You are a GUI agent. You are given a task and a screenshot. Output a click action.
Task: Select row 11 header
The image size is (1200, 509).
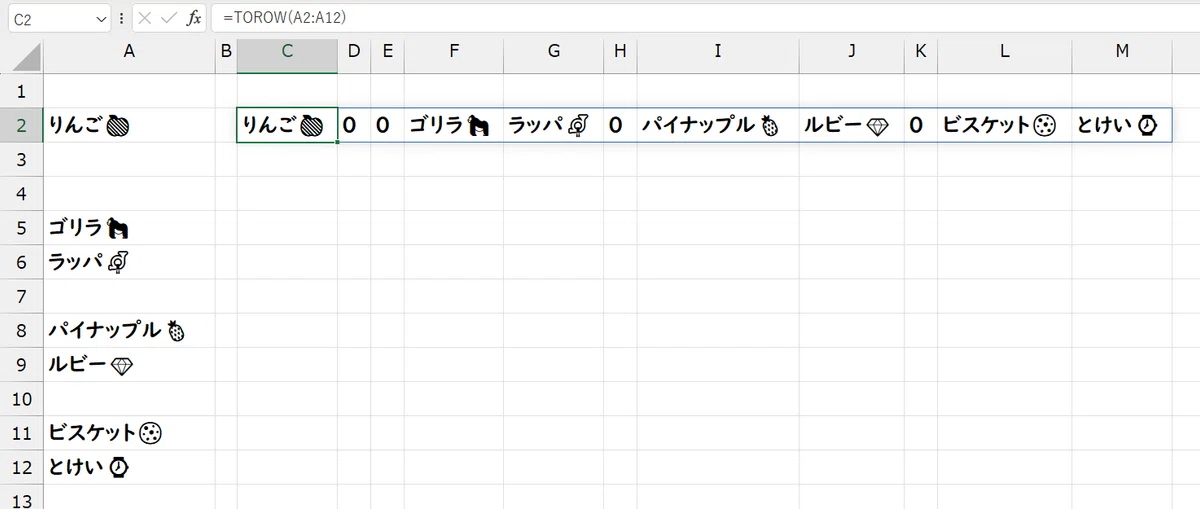[22, 433]
